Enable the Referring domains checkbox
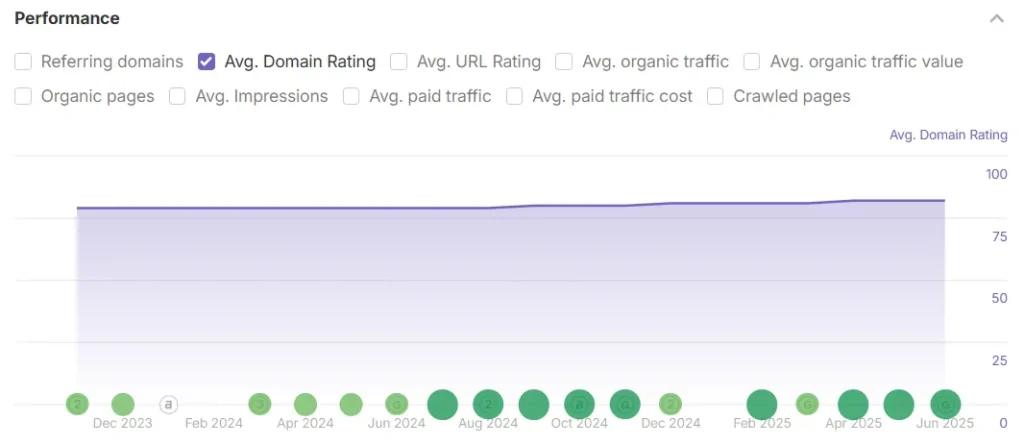 (x=23, y=62)
